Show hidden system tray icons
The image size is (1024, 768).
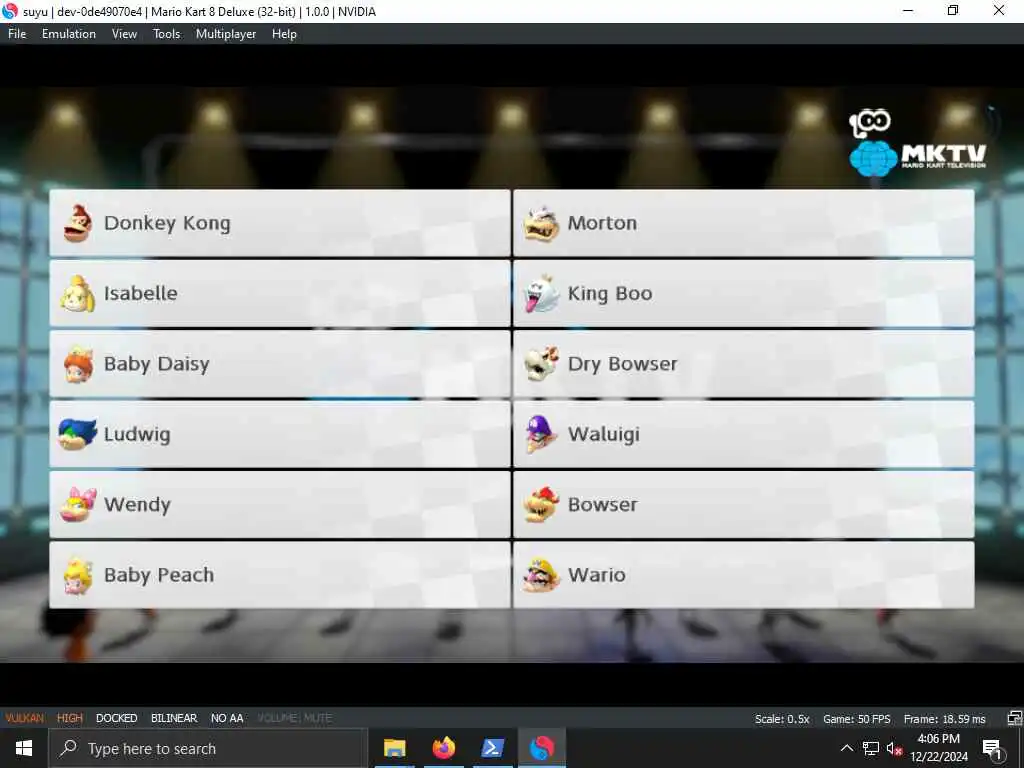click(846, 748)
